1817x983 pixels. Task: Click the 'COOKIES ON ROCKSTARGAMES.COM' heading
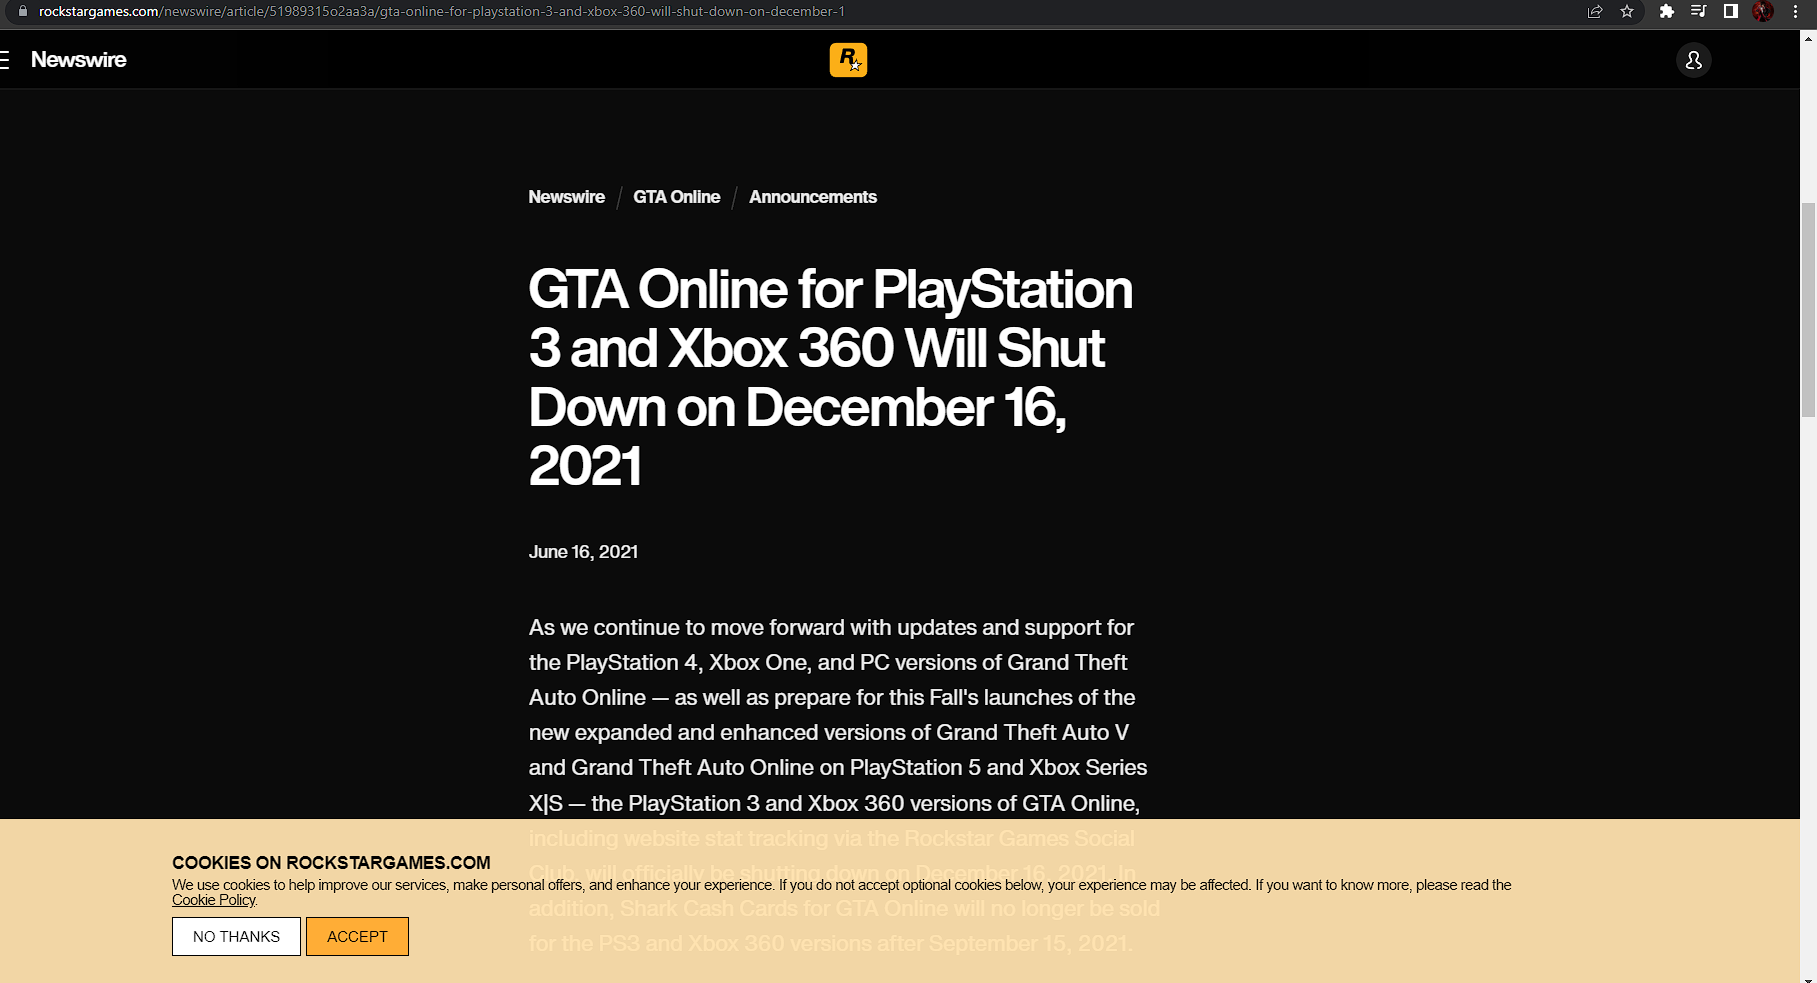click(331, 863)
